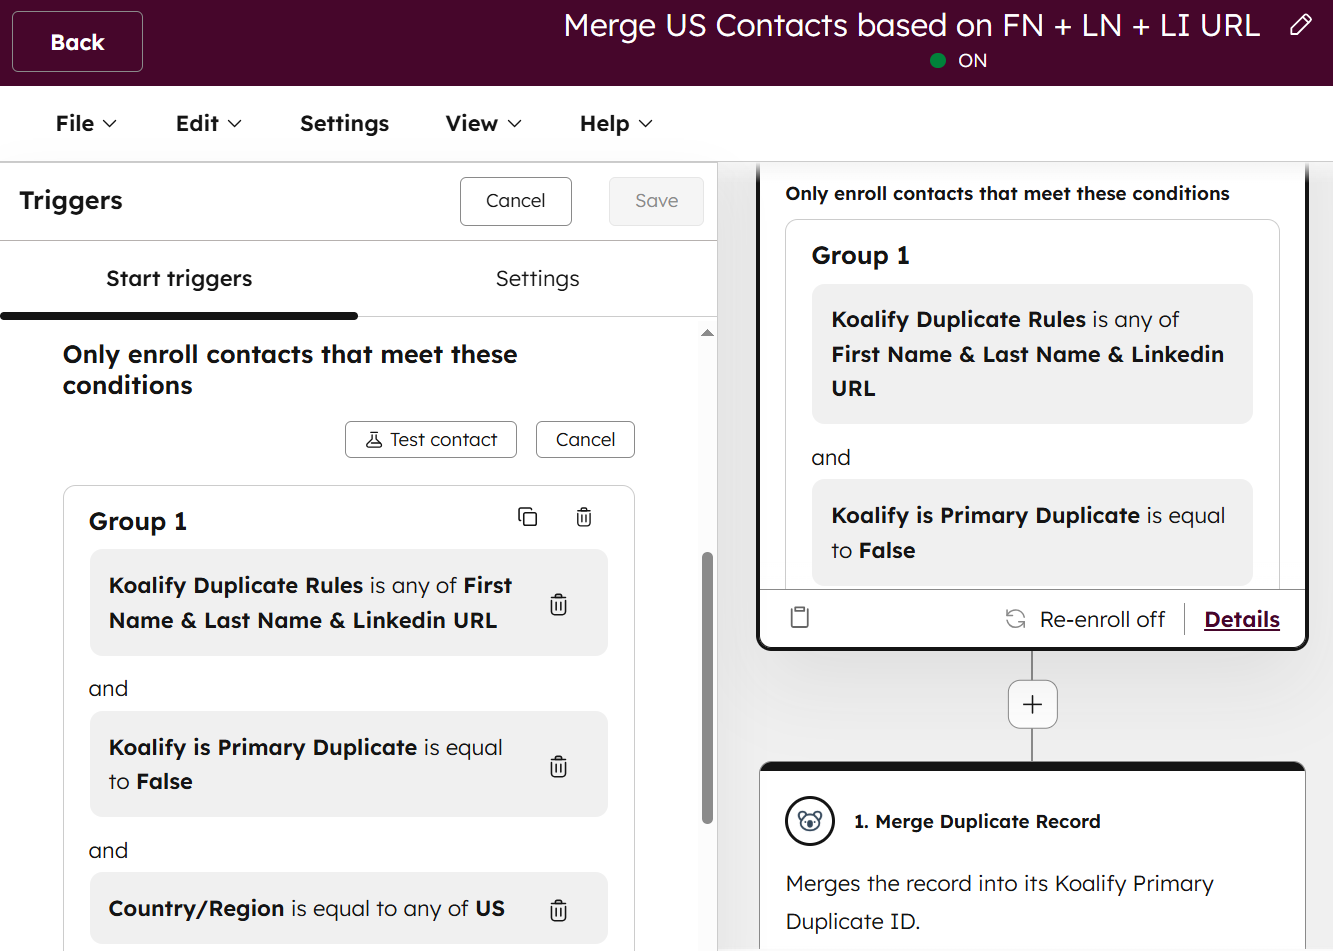Switch to the Settings tab in Triggers
This screenshot has height=951, width=1333.
click(x=537, y=279)
